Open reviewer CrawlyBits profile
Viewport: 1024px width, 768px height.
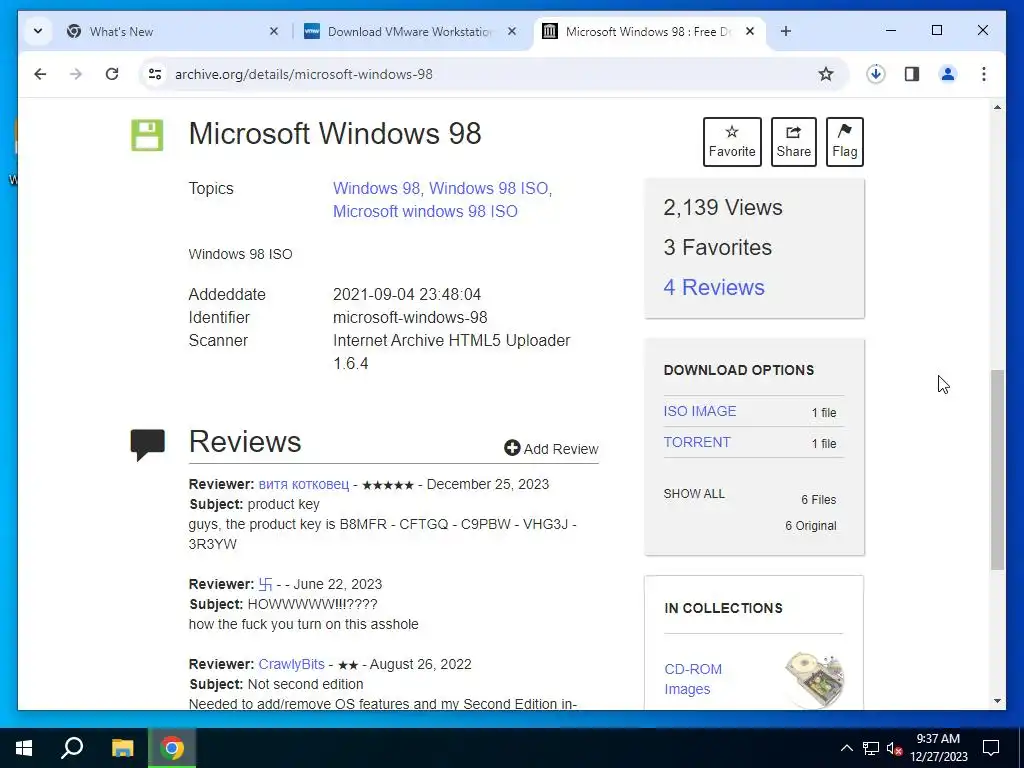(x=291, y=664)
